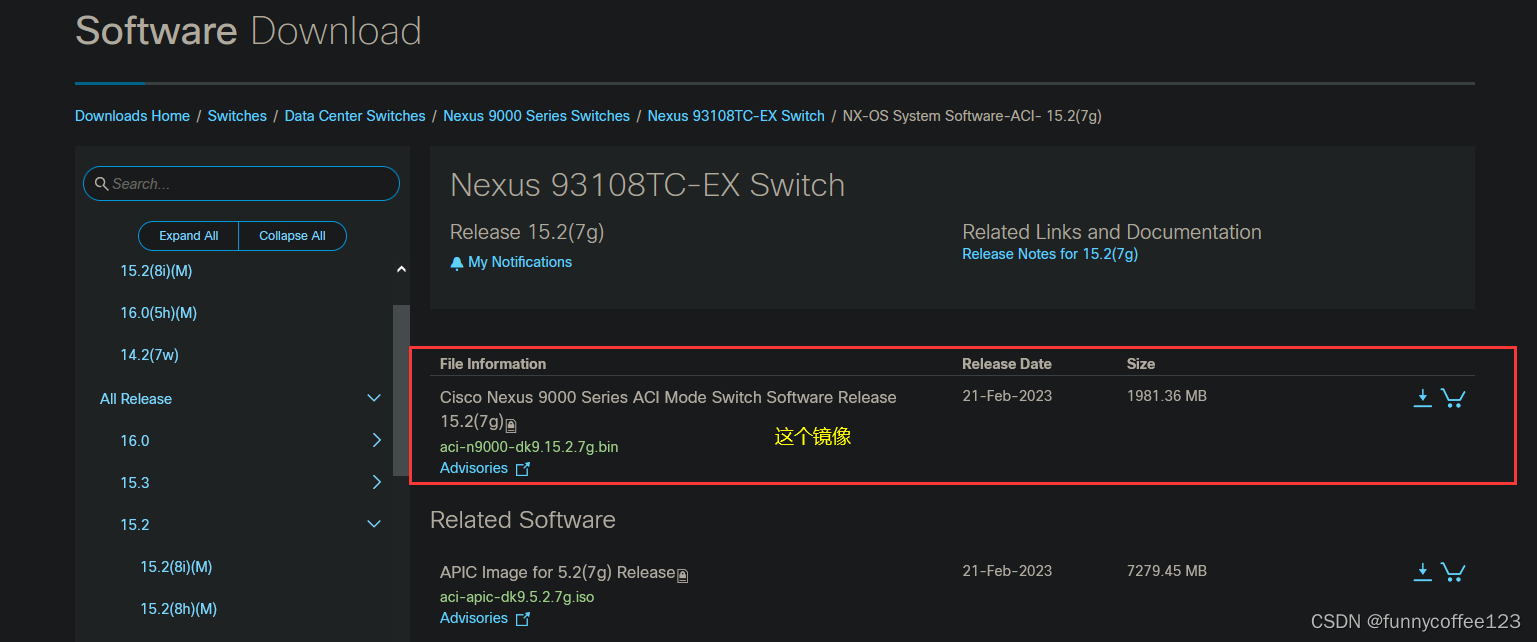1537x642 pixels.
Task: Open Nexus 9000 Series Switches breadcrumb
Action: pos(536,116)
